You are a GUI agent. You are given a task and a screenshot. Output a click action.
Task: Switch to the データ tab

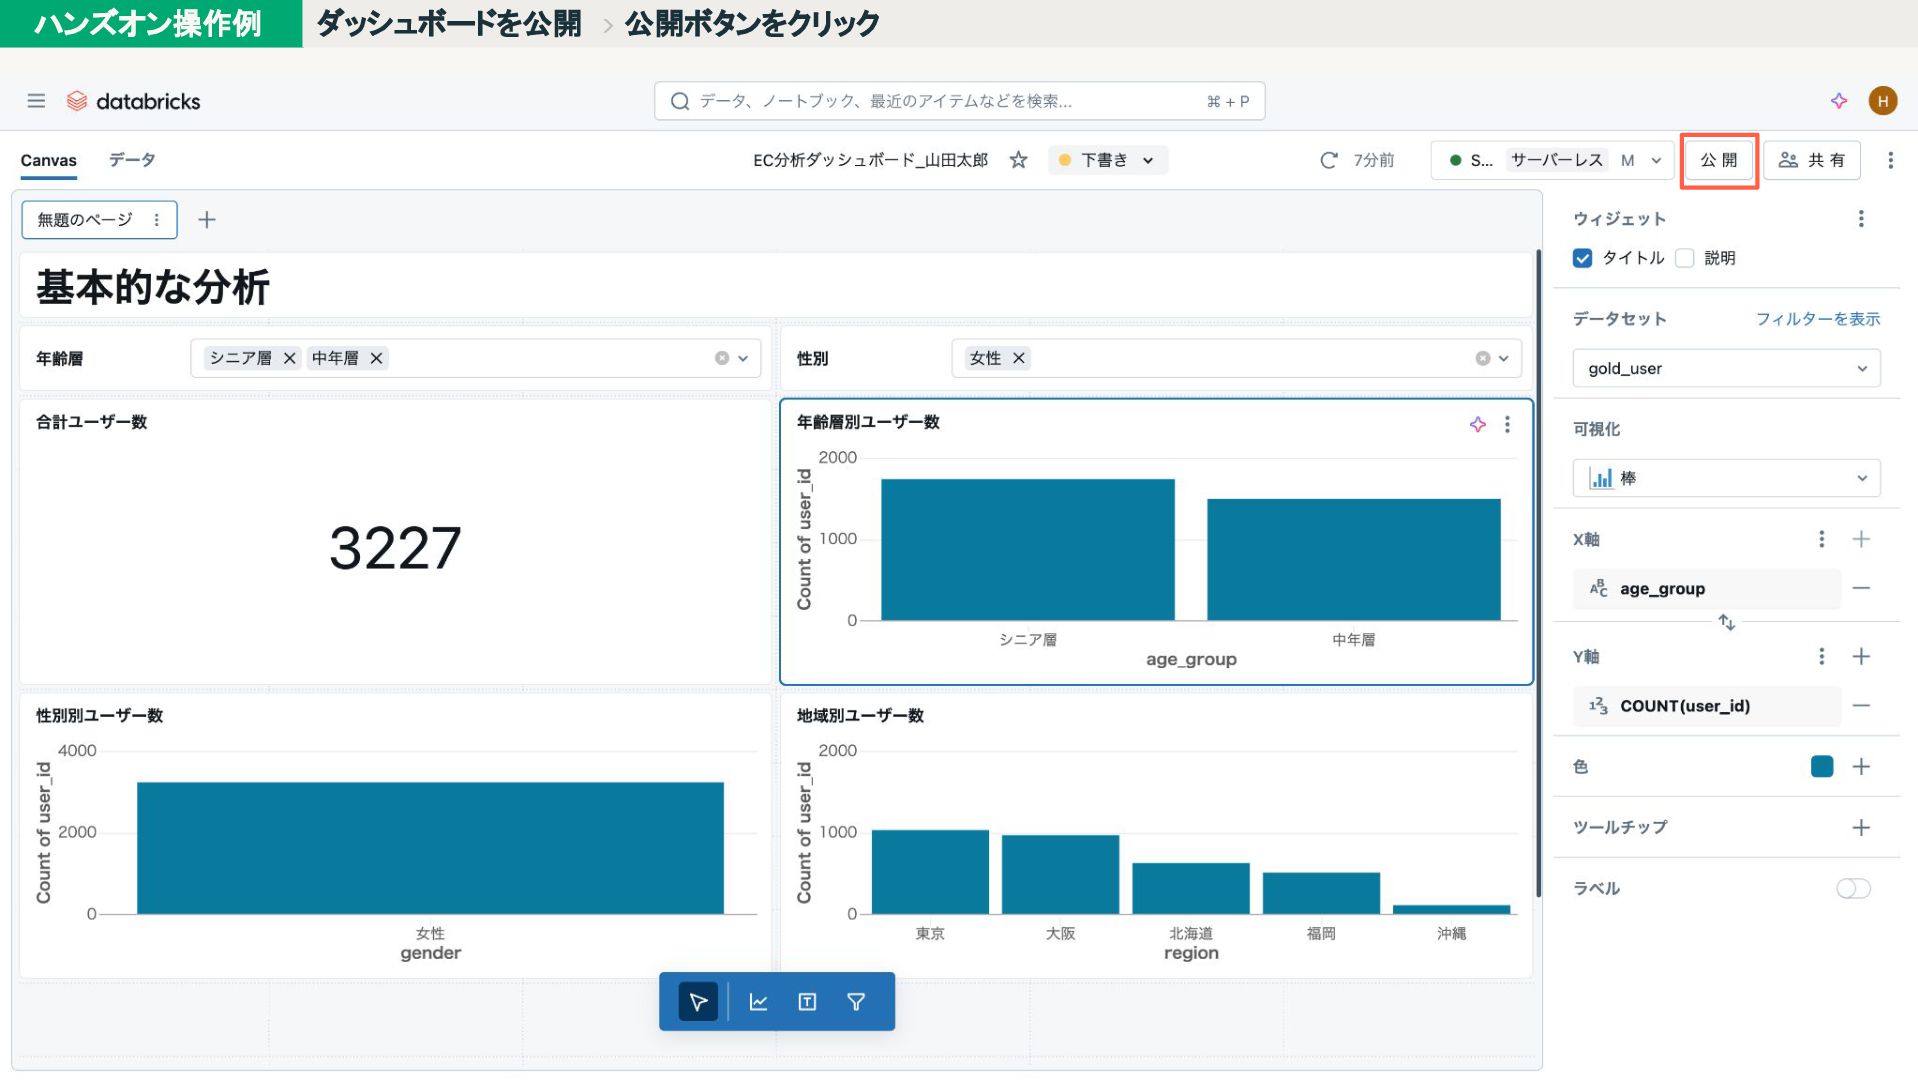132,160
